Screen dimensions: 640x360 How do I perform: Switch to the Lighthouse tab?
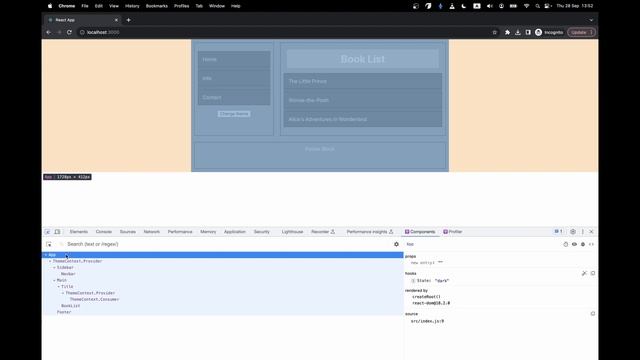click(292, 232)
